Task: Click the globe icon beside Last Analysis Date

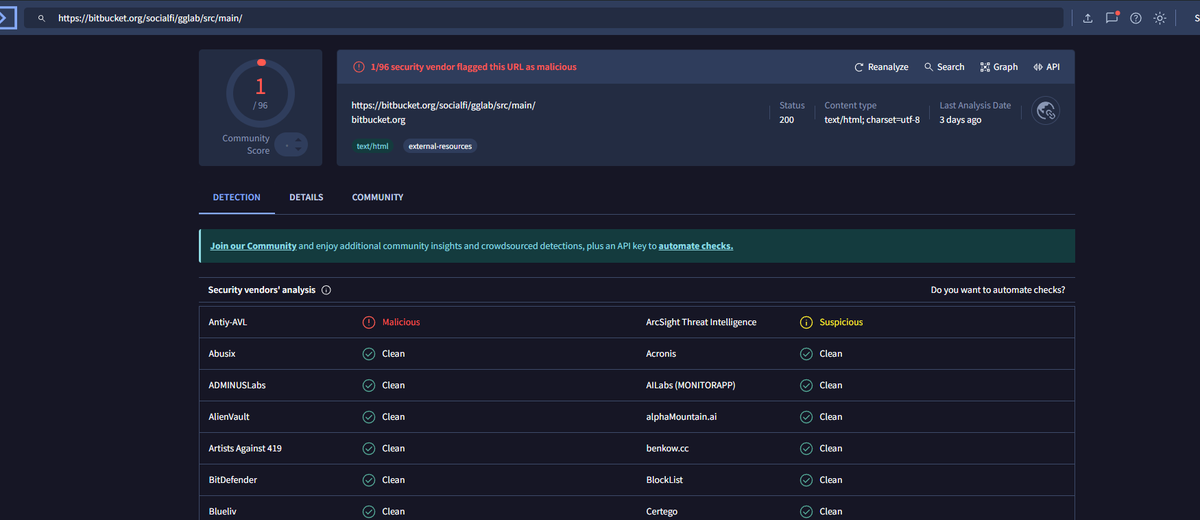Action: click(1047, 111)
